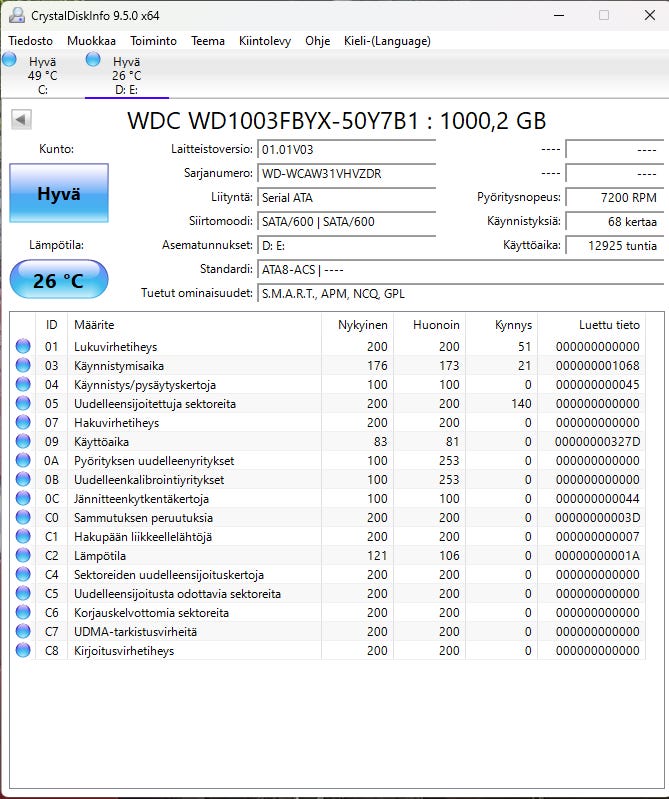The image size is (669, 799).
Task: Click status orb of UDMA-tarkistusvirheitä row
Action: (23, 631)
